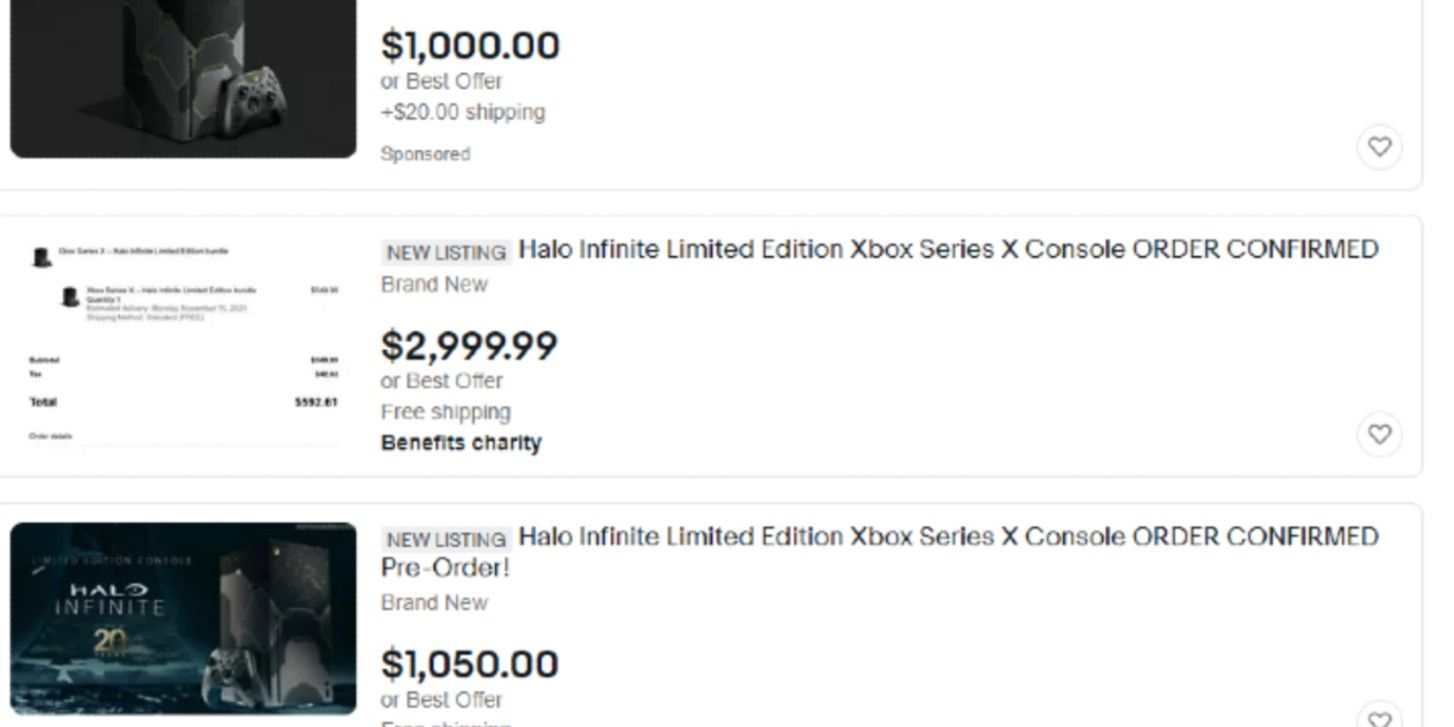Click the Halo Infinite 20th anniversary thumbnail
The height and width of the screenshot is (727, 1454).
183,617
